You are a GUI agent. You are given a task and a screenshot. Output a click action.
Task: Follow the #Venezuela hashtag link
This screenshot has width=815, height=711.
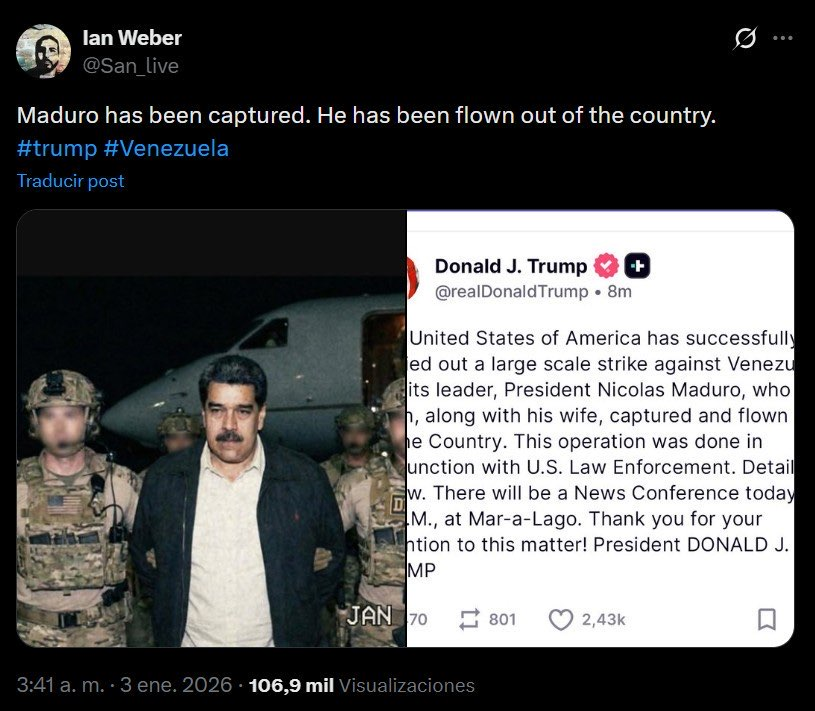[166, 148]
